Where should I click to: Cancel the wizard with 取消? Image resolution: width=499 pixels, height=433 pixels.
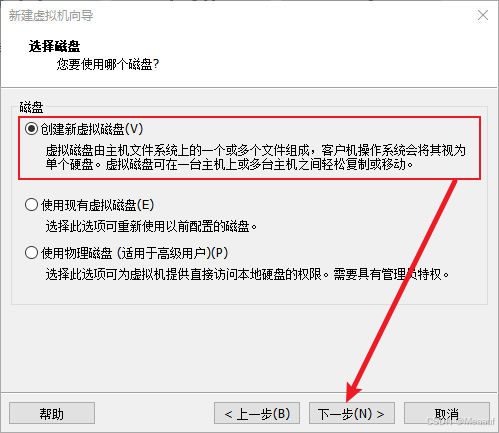tap(447, 413)
